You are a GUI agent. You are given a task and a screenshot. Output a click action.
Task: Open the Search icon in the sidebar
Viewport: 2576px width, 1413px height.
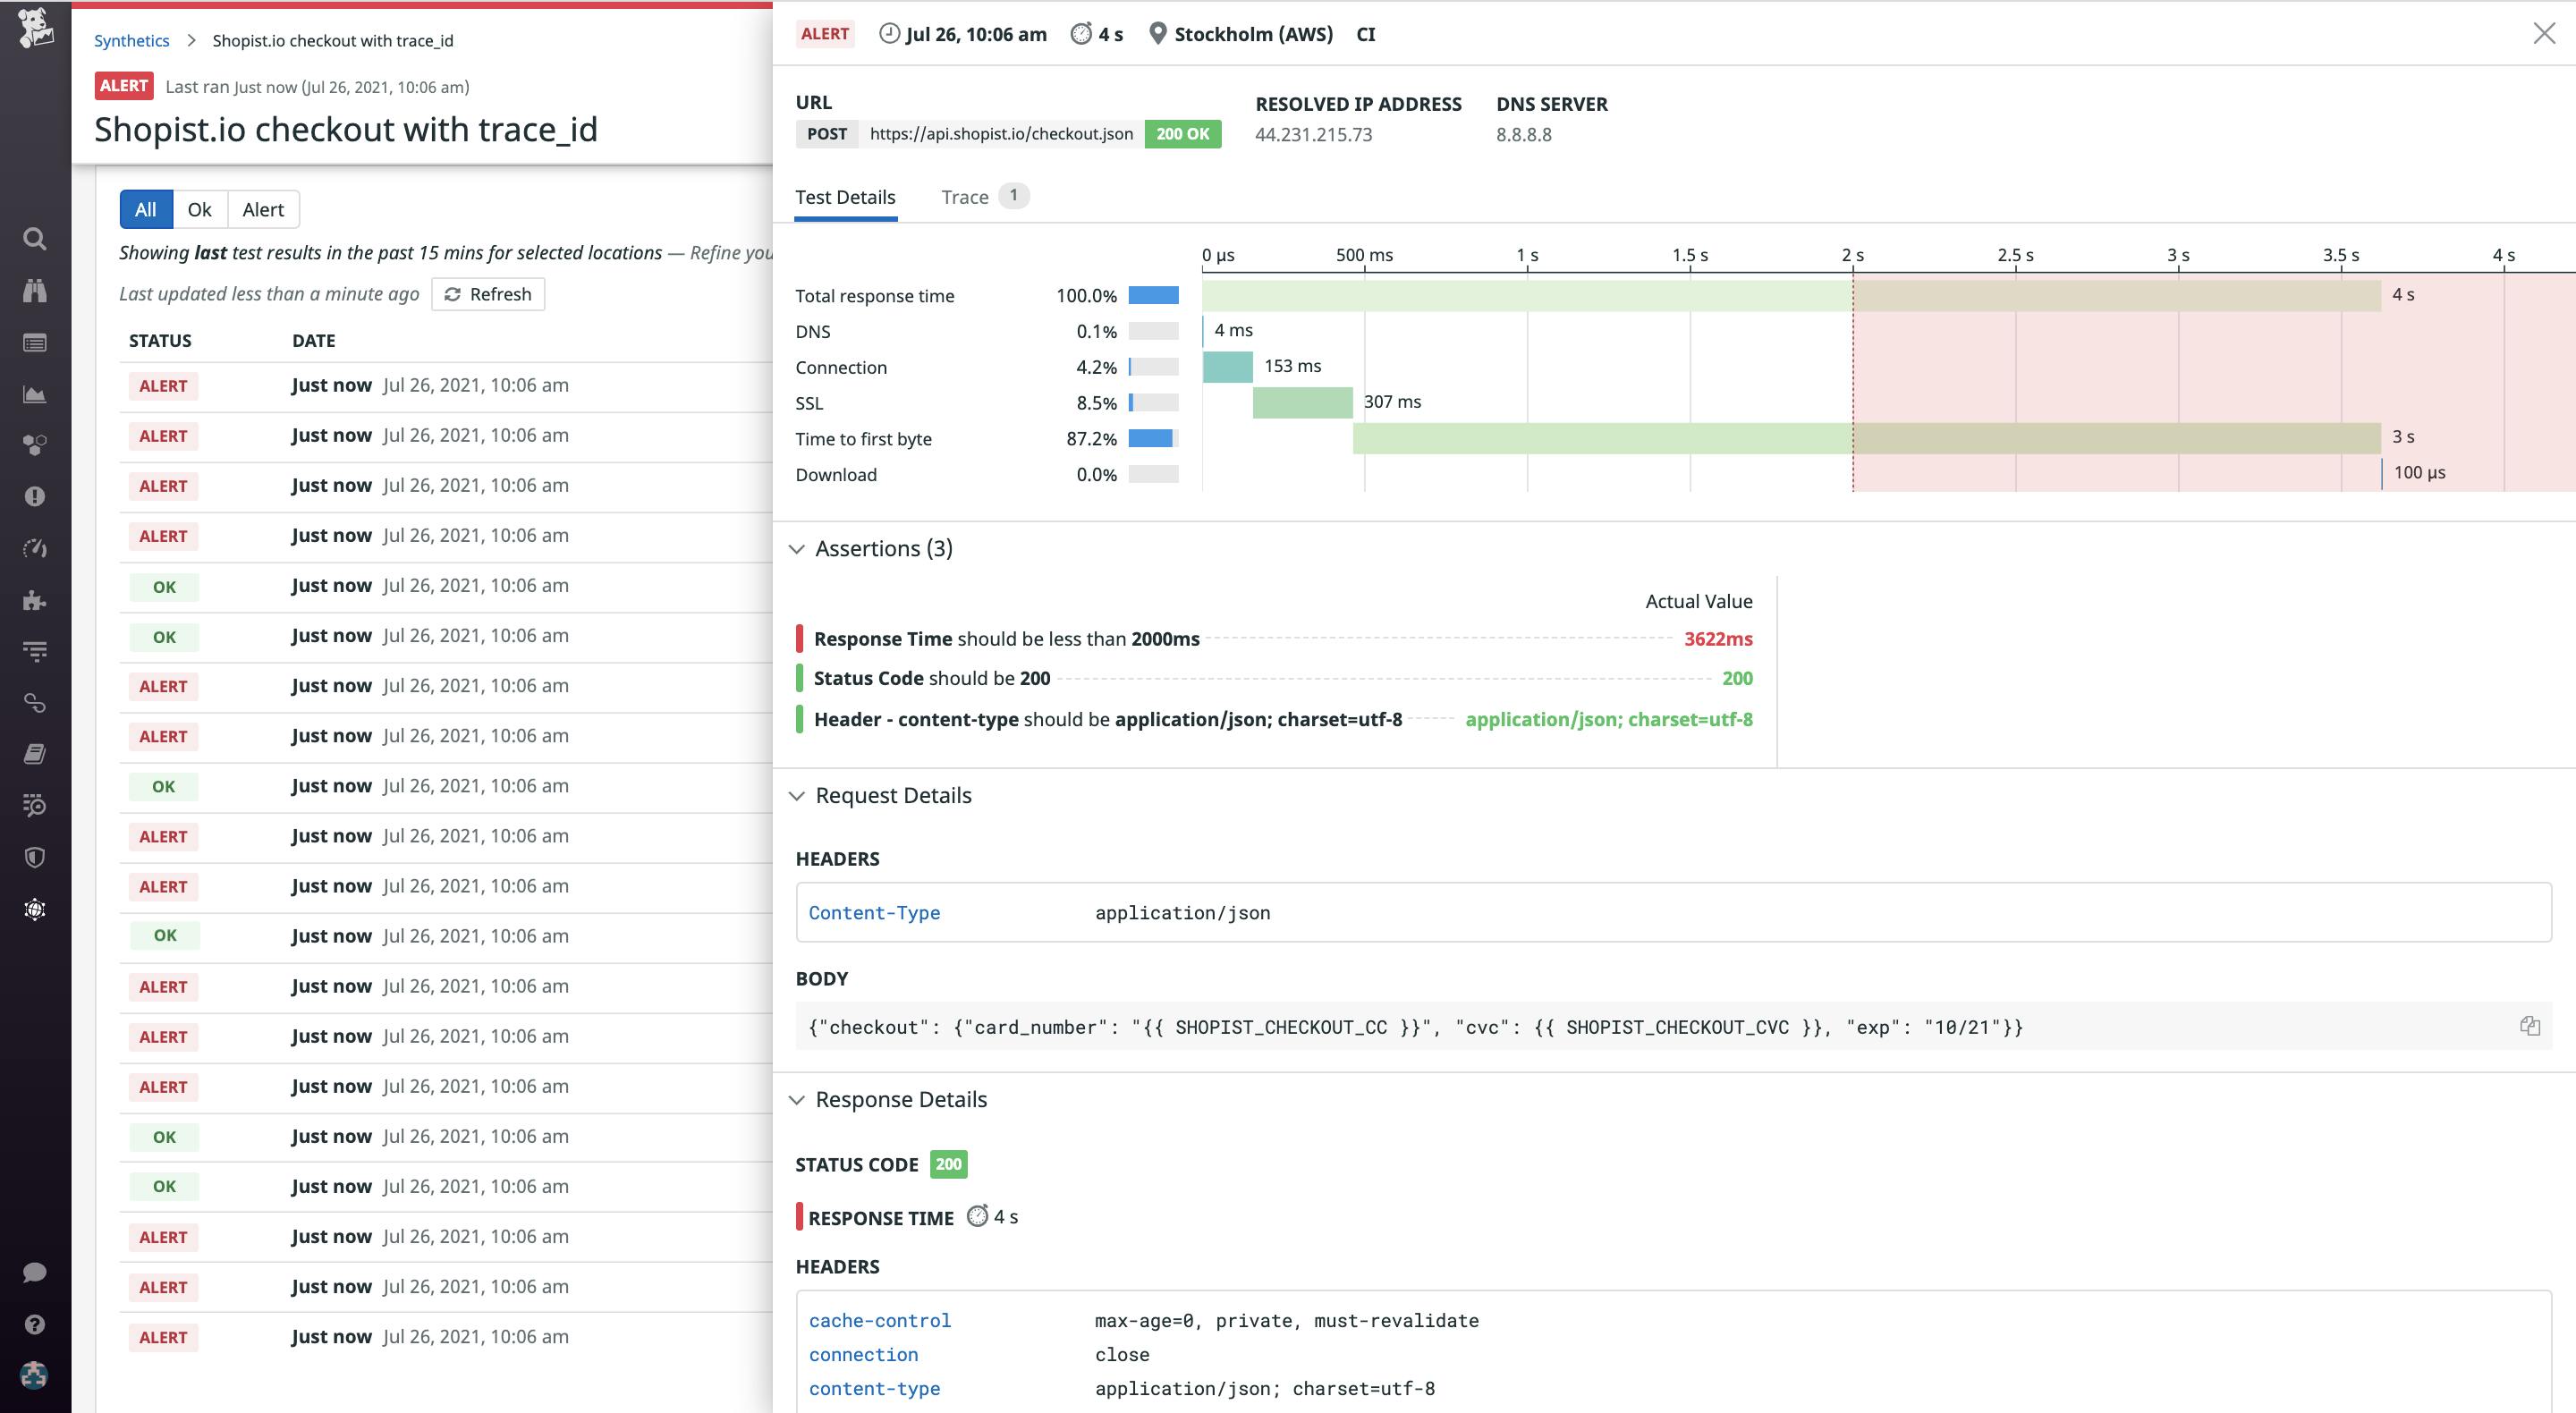35,239
